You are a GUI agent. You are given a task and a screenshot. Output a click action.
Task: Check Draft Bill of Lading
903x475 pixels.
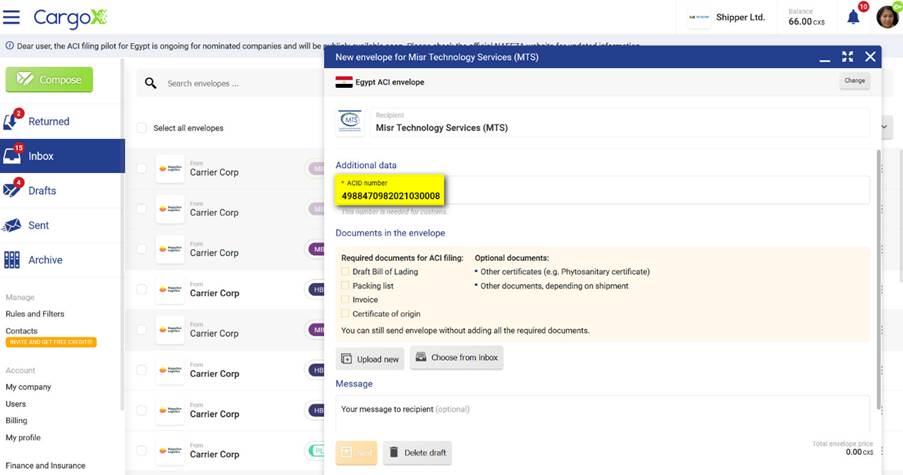tap(345, 271)
